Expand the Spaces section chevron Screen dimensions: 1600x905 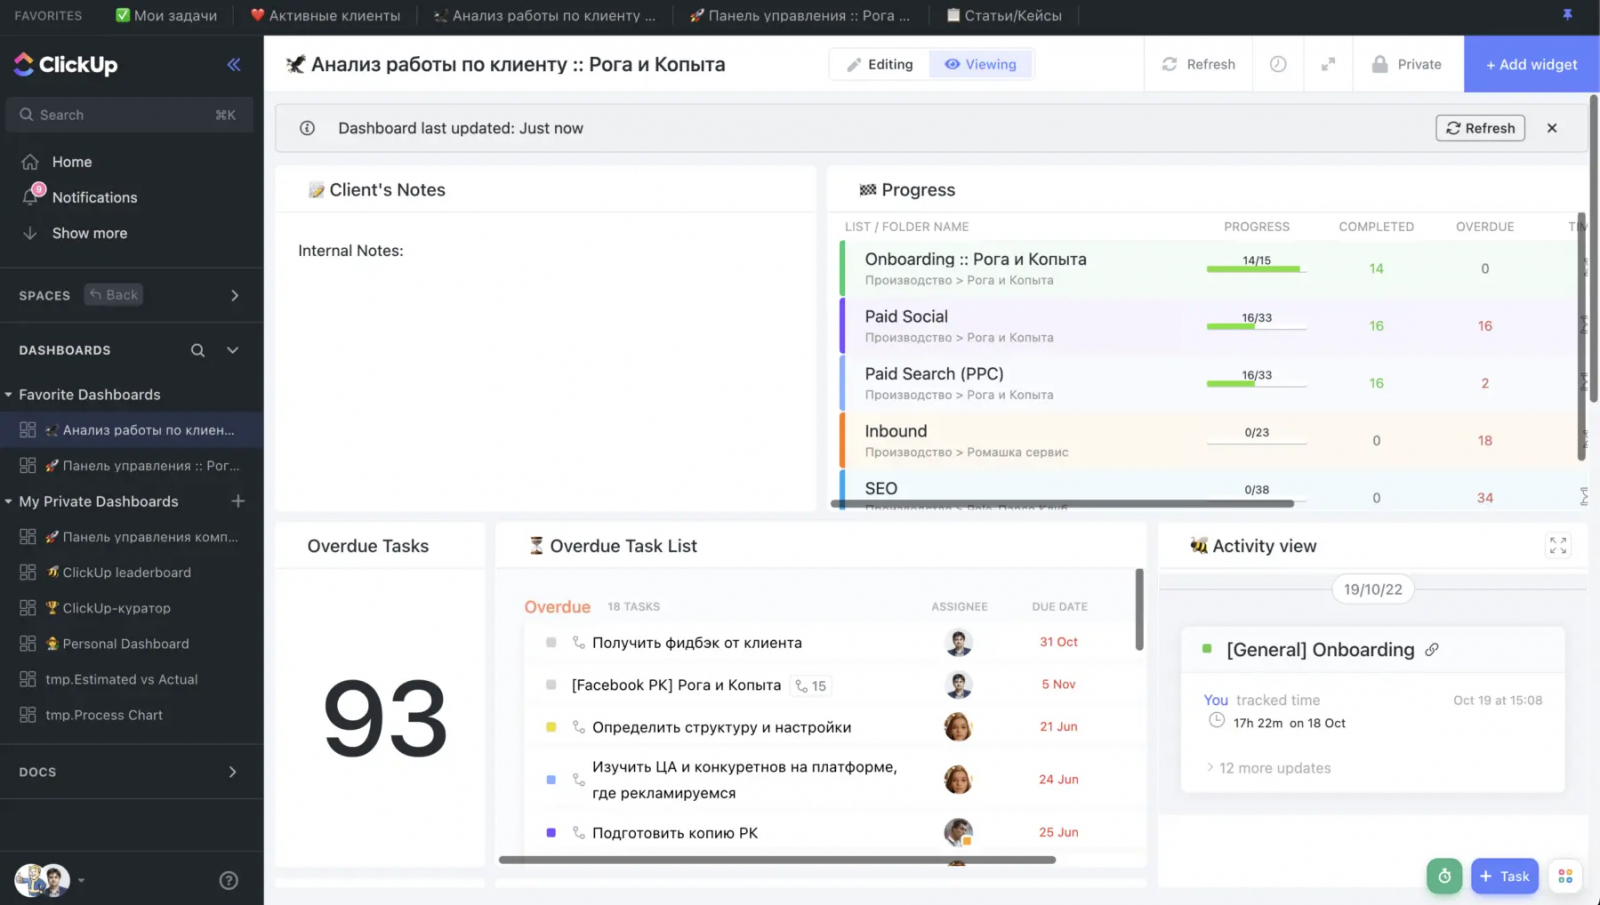point(234,295)
